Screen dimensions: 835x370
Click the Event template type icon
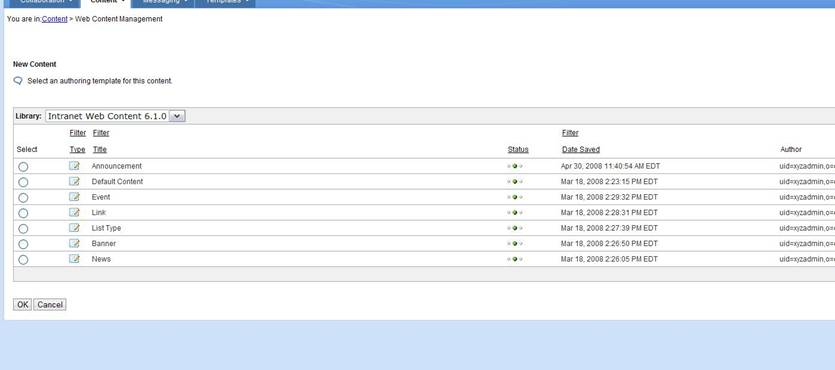[75, 197]
